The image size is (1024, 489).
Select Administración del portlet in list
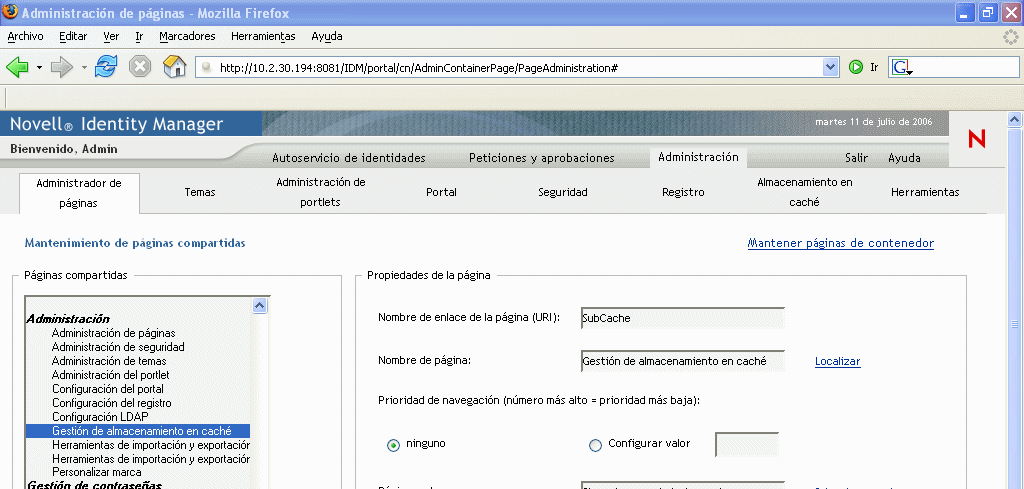[110, 375]
